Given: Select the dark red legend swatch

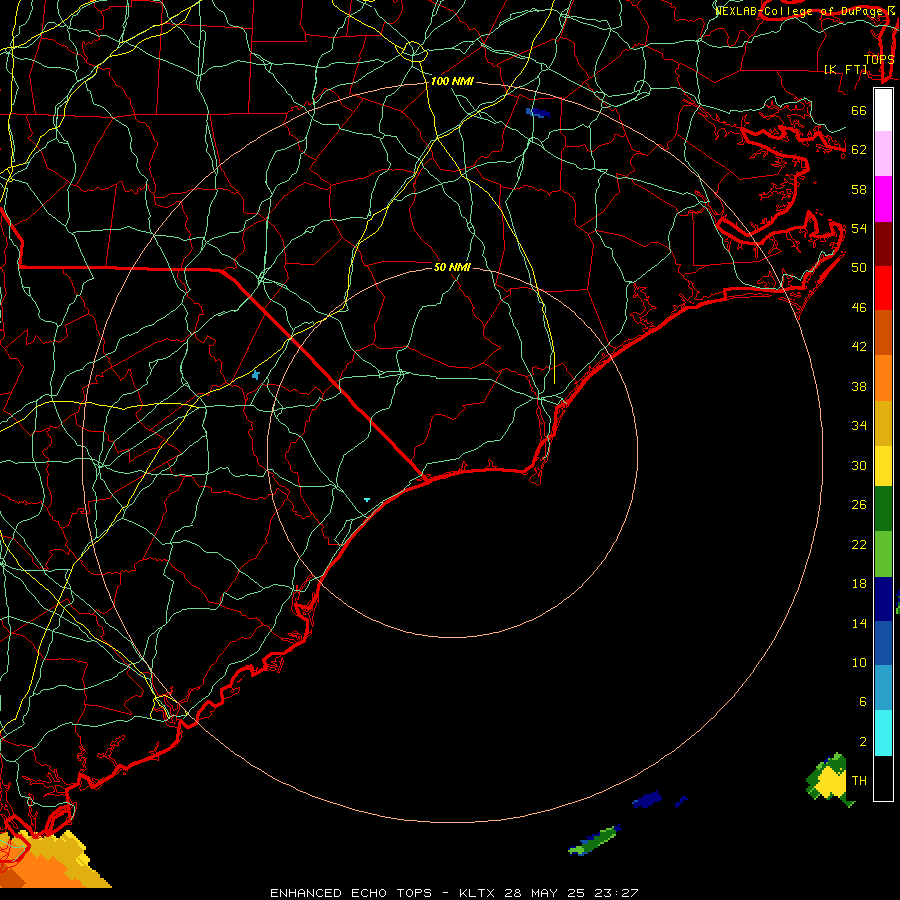Looking at the screenshot, I should [x=883, y=244].
